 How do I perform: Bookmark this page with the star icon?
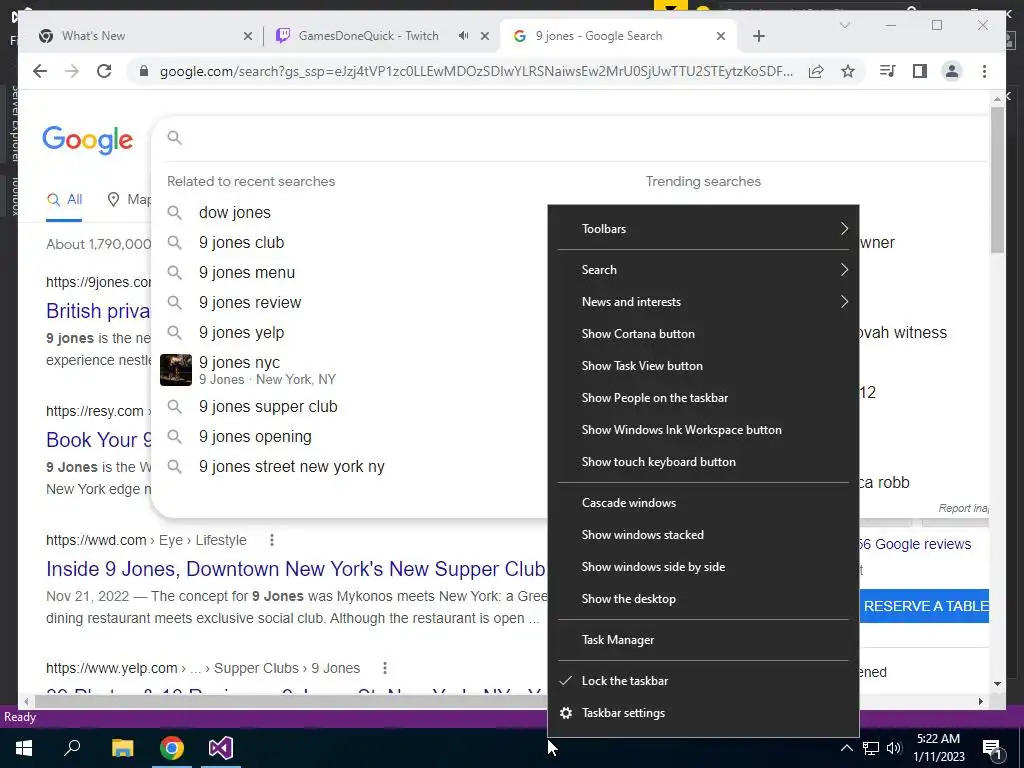[848, 71]
